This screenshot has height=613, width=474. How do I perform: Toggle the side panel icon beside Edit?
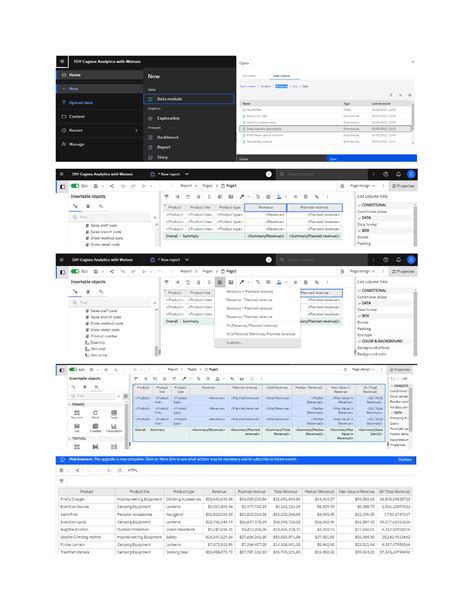(63, 186)
